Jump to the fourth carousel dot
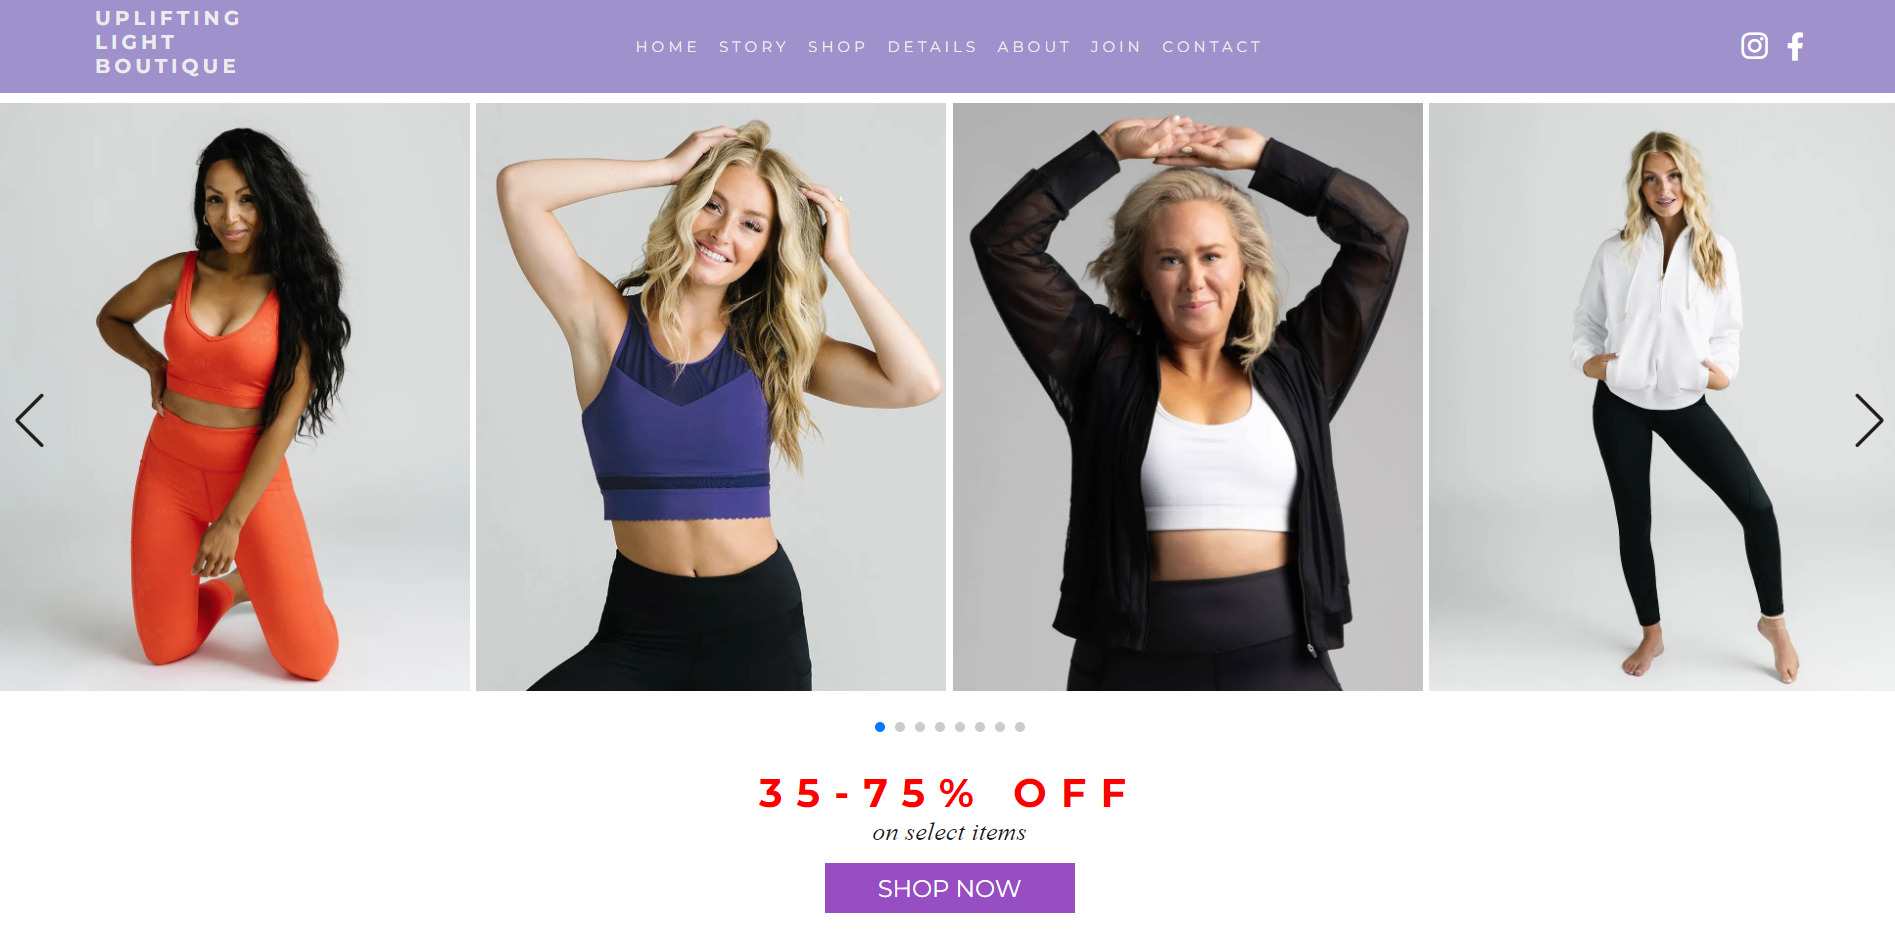 (x=940, y=727)
